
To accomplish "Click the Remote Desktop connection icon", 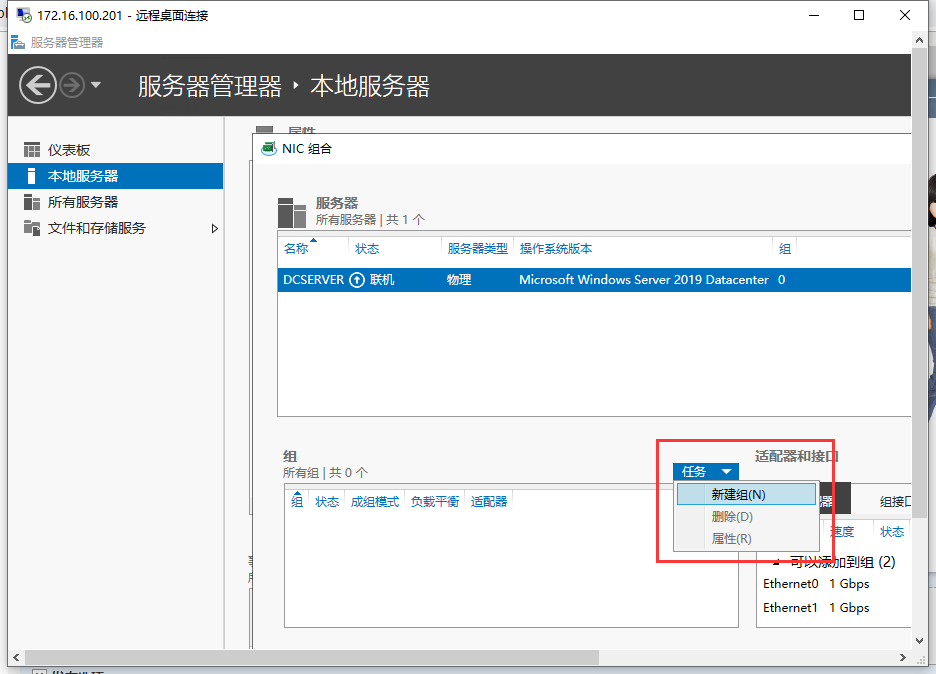I will [x=24, y=15].
